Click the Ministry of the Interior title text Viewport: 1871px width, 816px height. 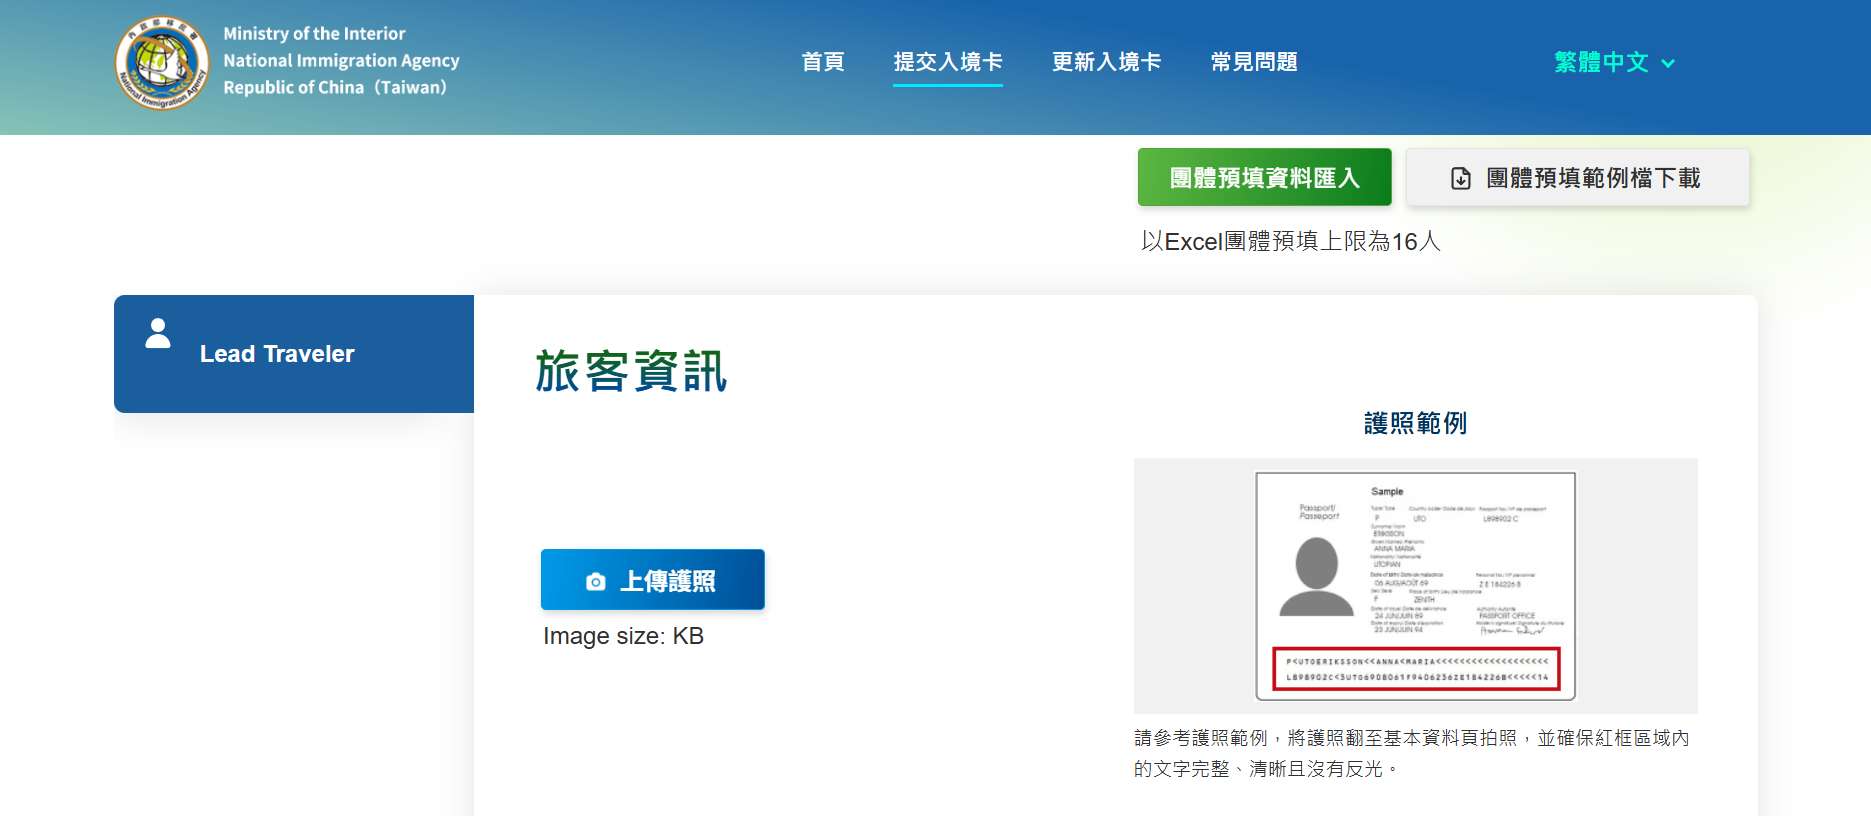coord(314,34)
